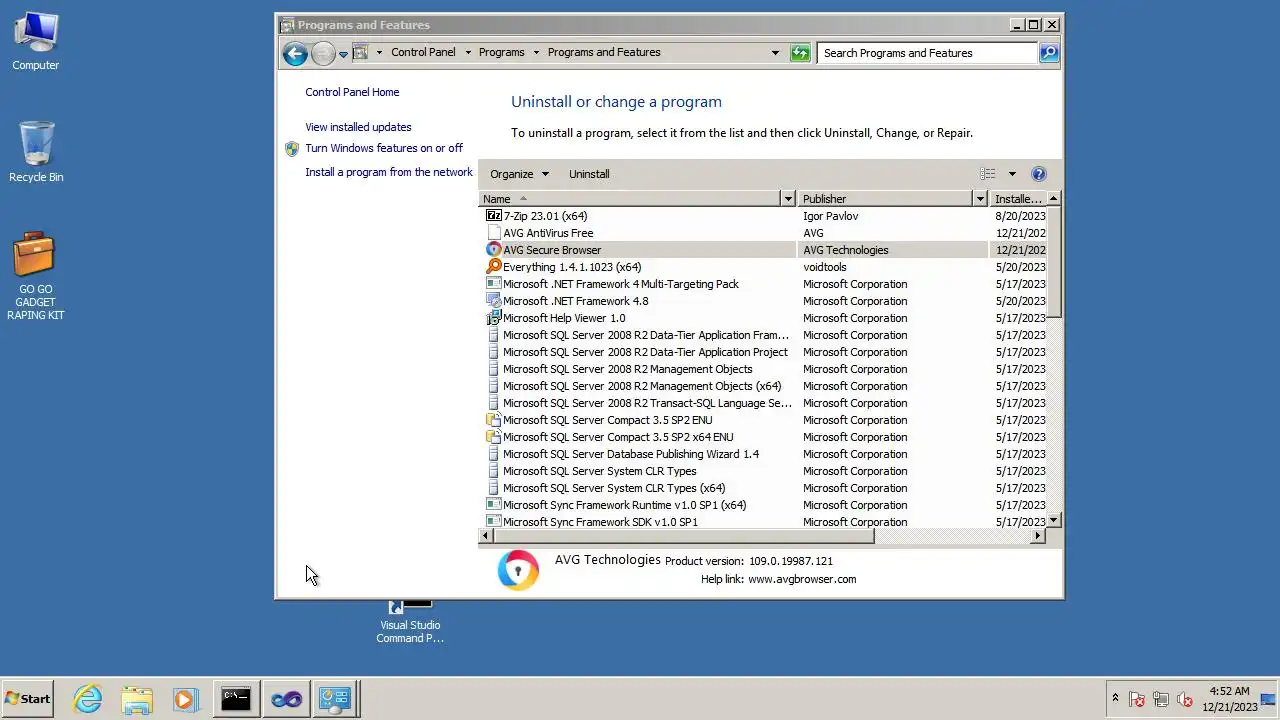Image resolution: width=1280 pixels, height=720 pixels.
Task: Select the AVG Secure Browser list icon
Action: (x=493, y=250)
